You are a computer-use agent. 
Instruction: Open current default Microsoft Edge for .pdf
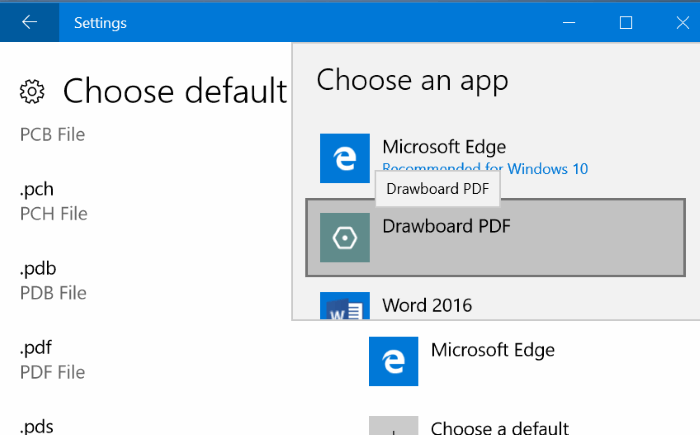point(462,361)
